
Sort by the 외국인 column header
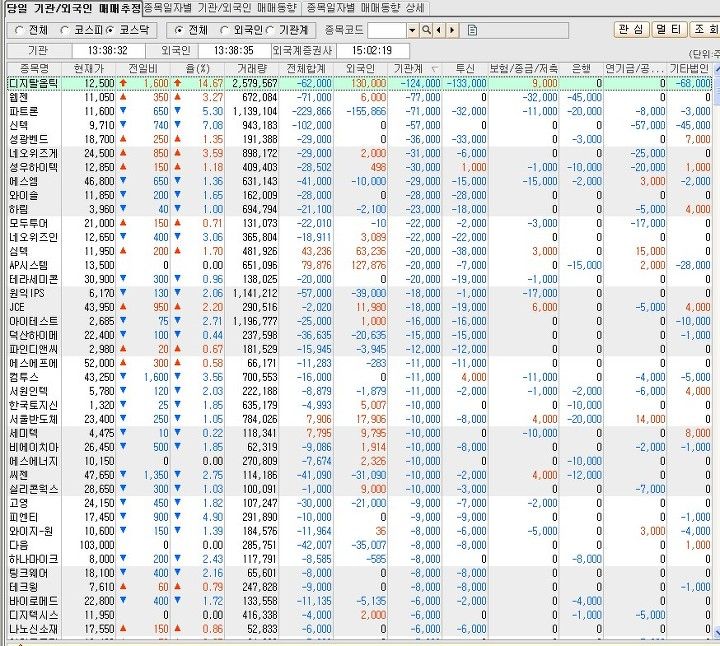click(360, 68)
